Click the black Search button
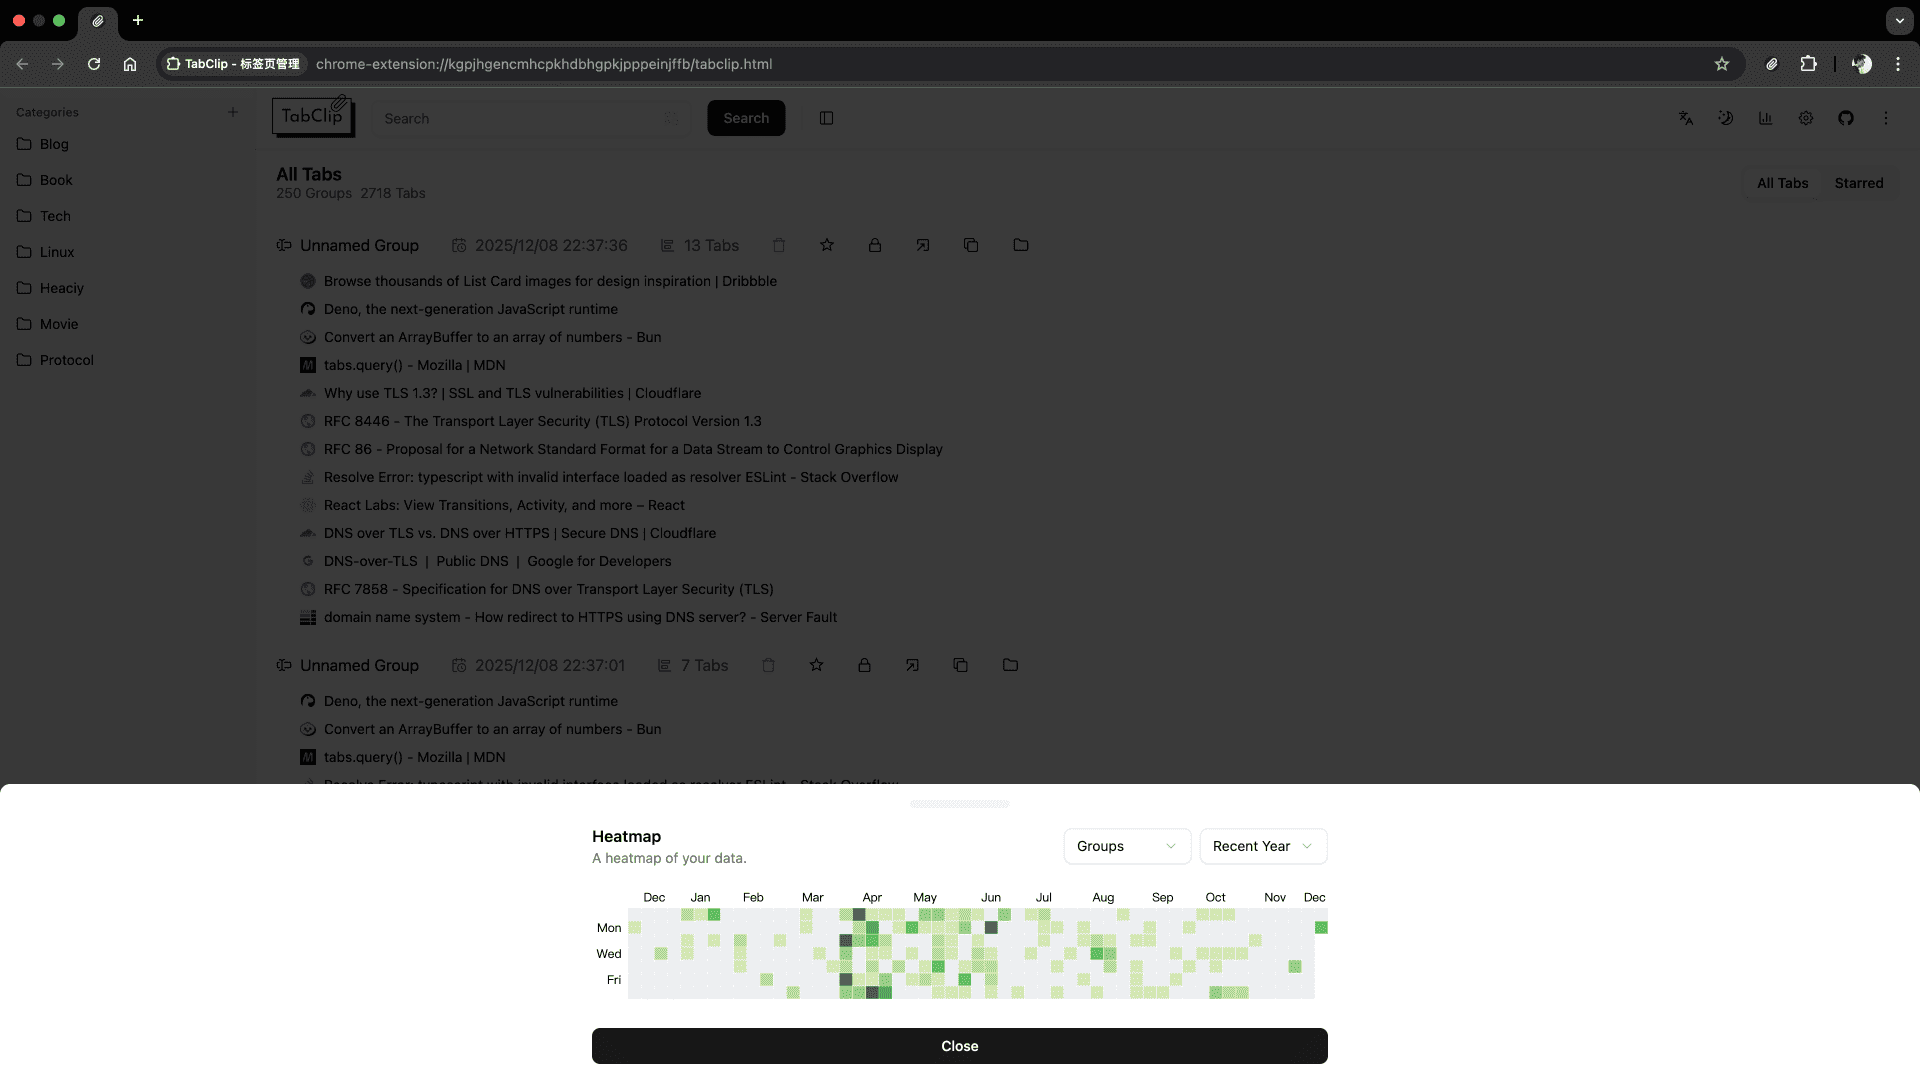The height and width of the screenshot is (1080, 1920). [x=745, y=118]
